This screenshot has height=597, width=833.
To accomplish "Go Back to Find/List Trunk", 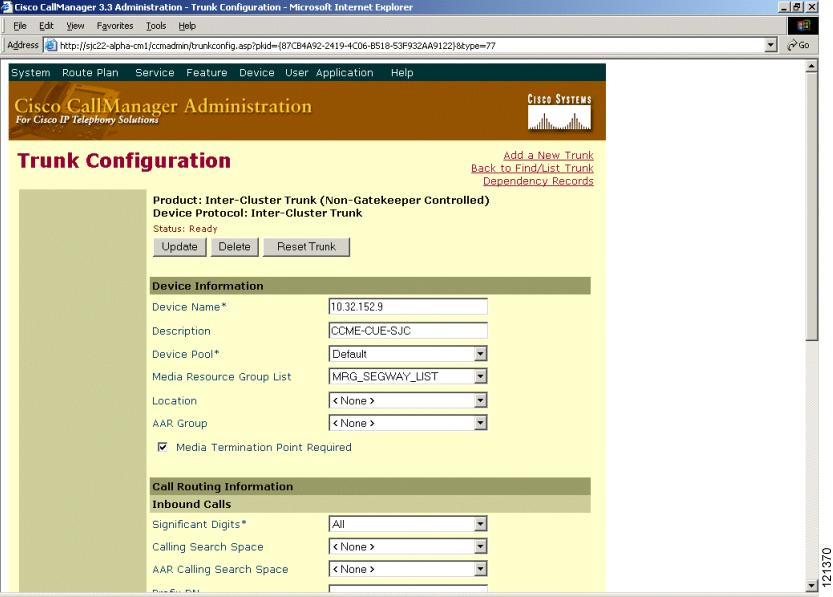I will (532, 168).
